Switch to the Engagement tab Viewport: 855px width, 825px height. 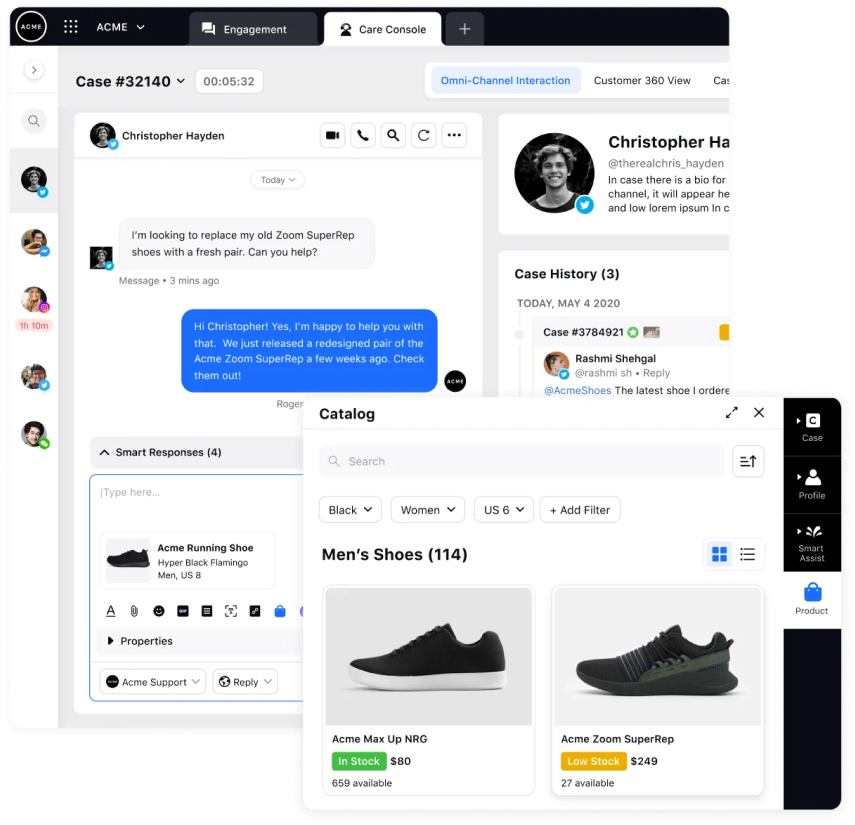254,29
